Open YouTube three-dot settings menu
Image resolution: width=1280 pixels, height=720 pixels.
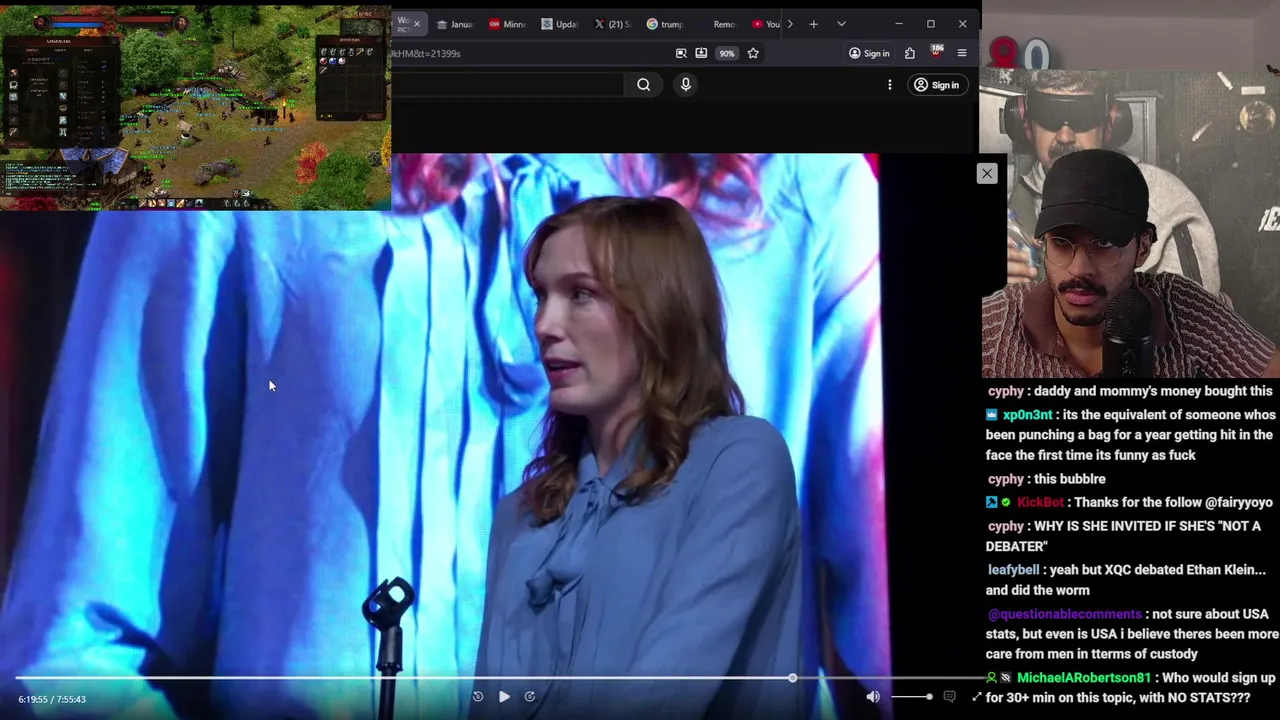[889, 85]
